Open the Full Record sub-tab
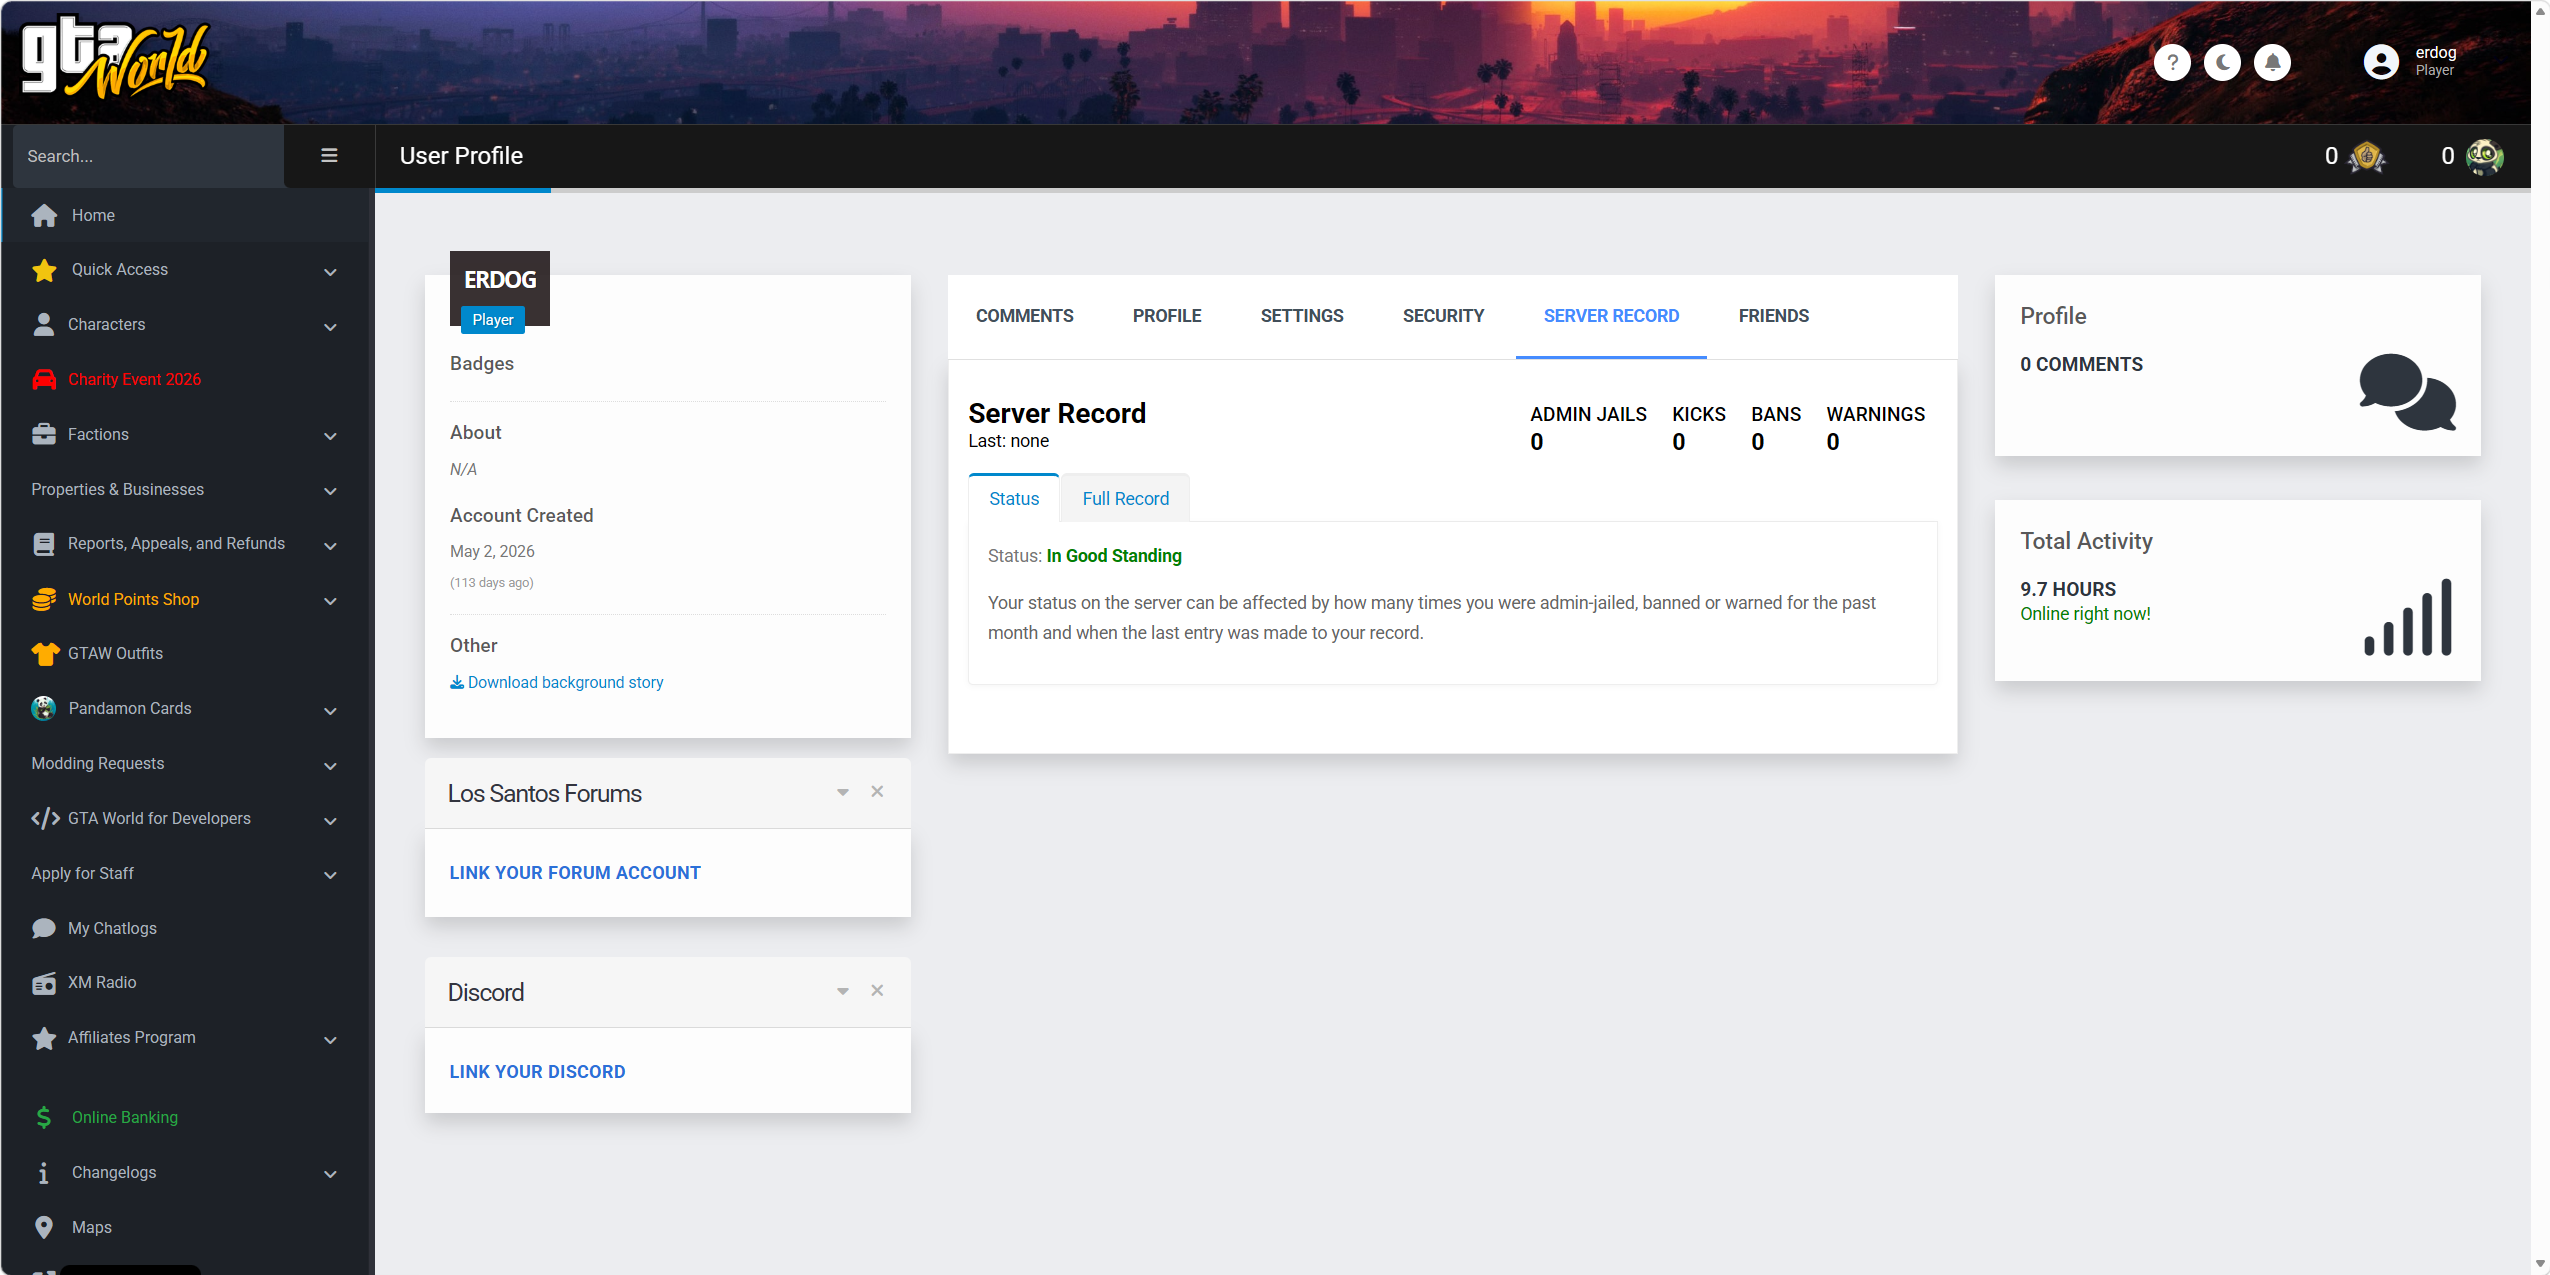This screenshot has width=2550, height=1275. (1125, 498)
